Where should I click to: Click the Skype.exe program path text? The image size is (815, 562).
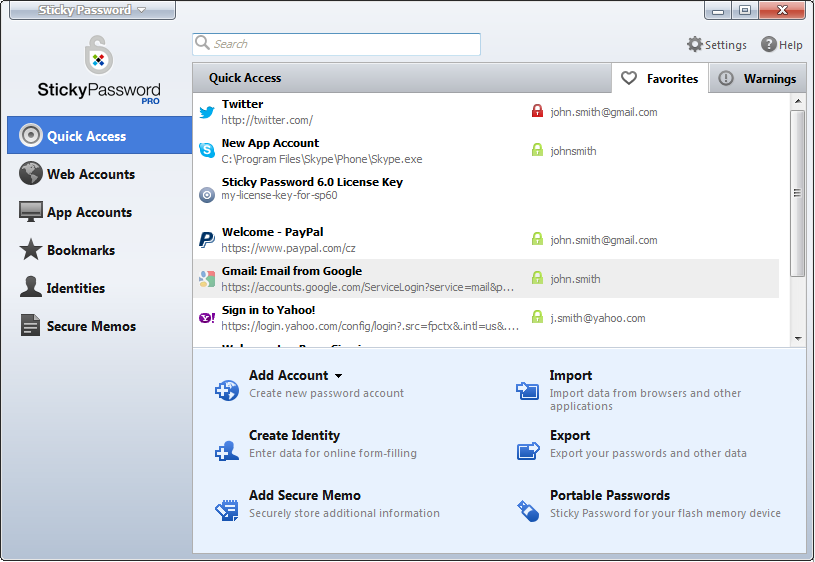tap(322, 159)
